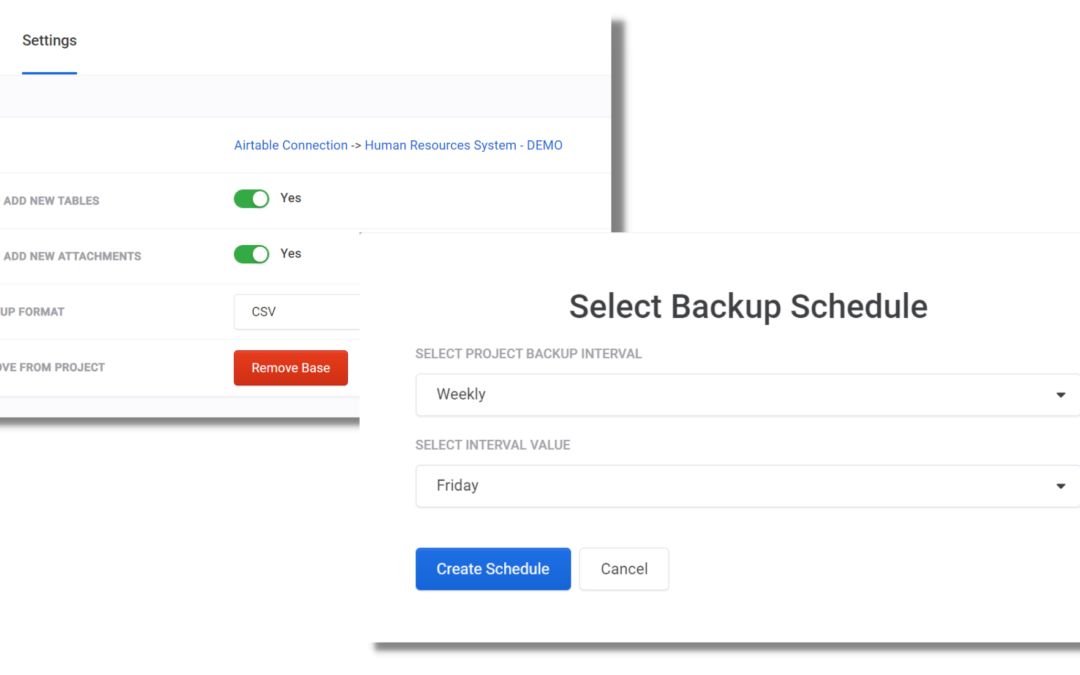Click the chevron on the Weekly dropdown

coord(1060,394)
